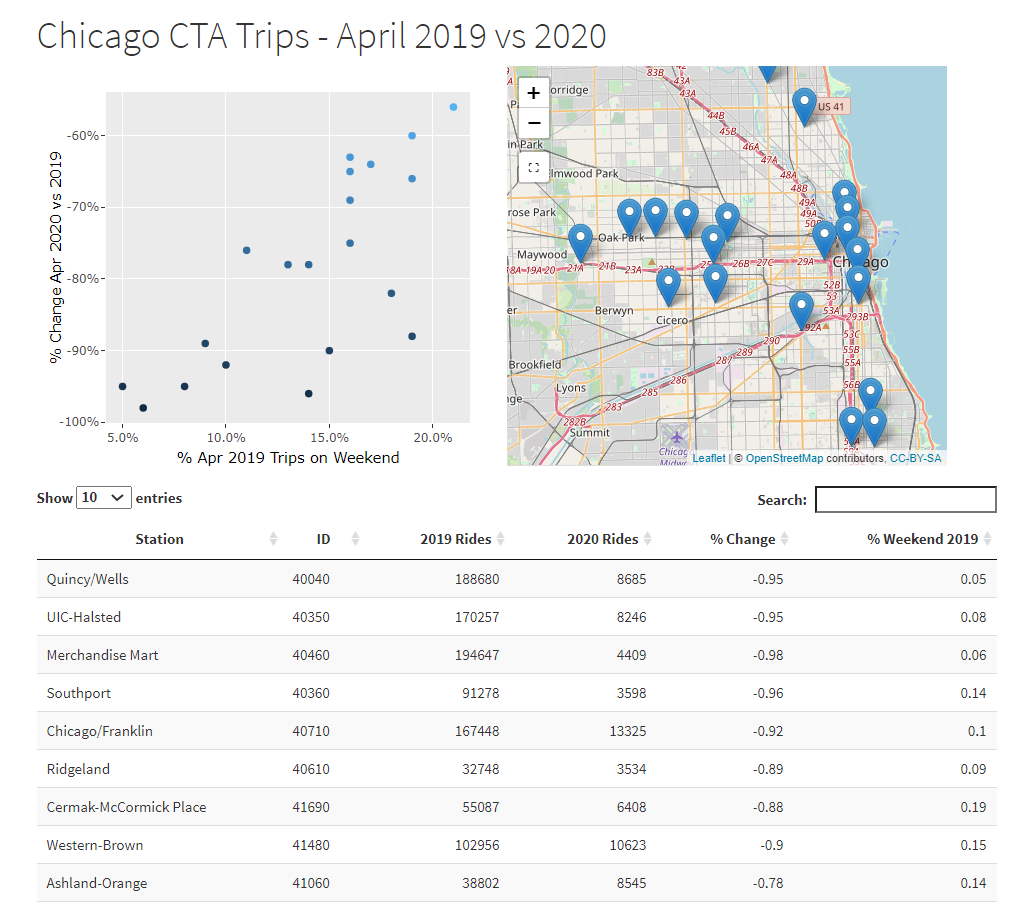Viewport: 1016px width, 903px height.
Task: Open the CC-BY-SA license link
Action: coord(915,458)
